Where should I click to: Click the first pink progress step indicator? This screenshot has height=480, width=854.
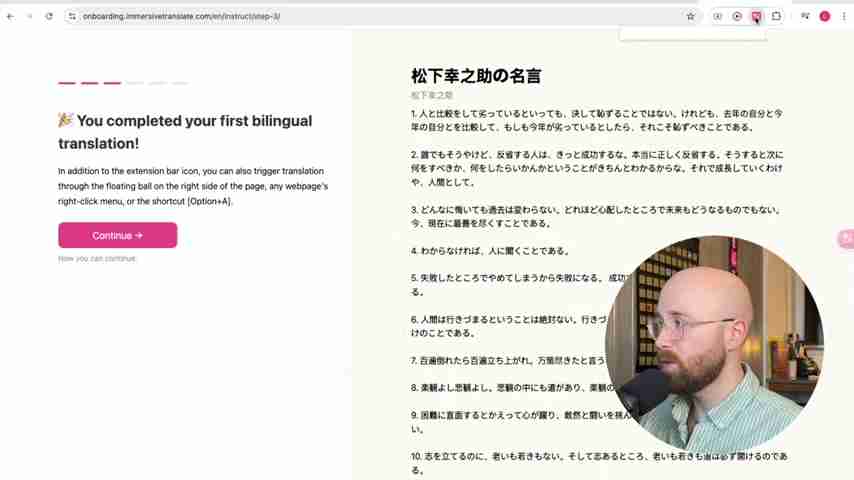coord(67,83)
